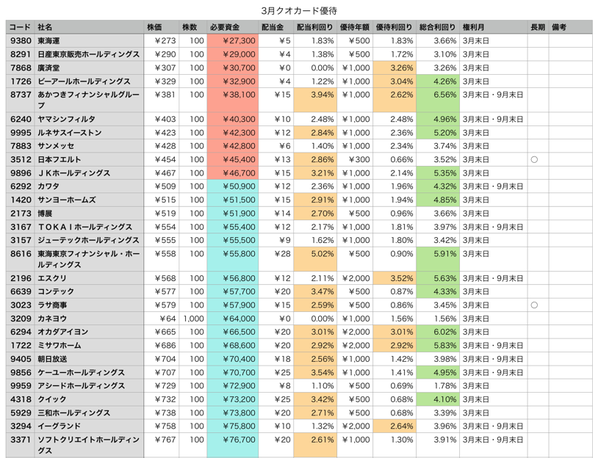Click orange dividend yield cell 5.02%
Screen dimensions: 598x458
315,259
